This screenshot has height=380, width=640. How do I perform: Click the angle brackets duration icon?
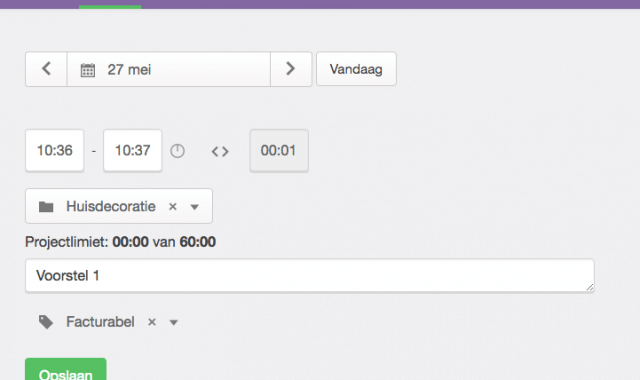(220, 152)
